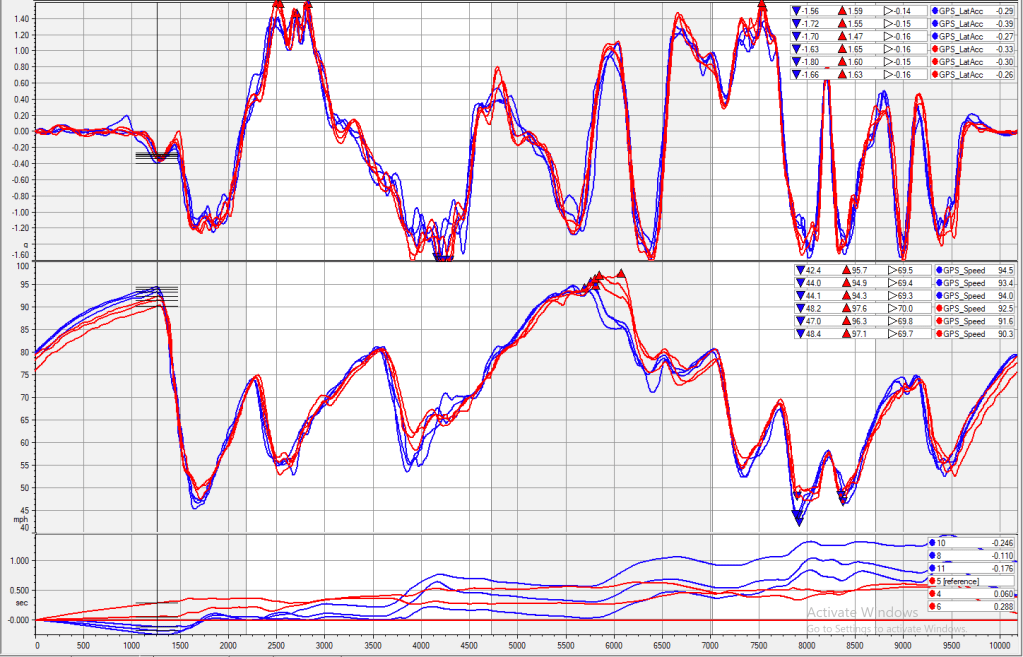Click blue circle marker beside lap 10
1023x657 pixels.
click(933, 542)
